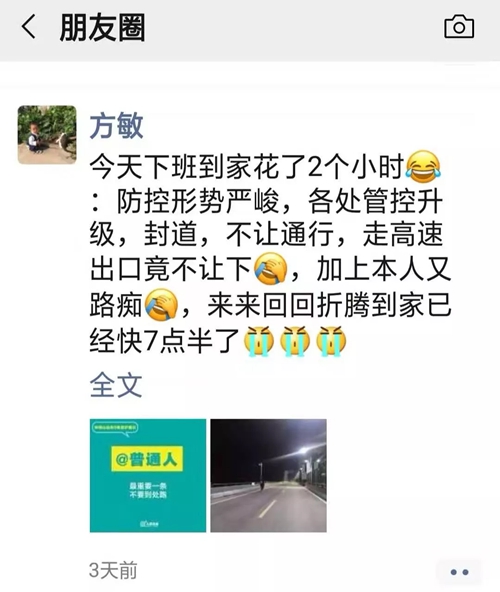Click the facepalm emoji after 竟不让下
The height and width of the screenshot is (592, 500).
point(270,269)
